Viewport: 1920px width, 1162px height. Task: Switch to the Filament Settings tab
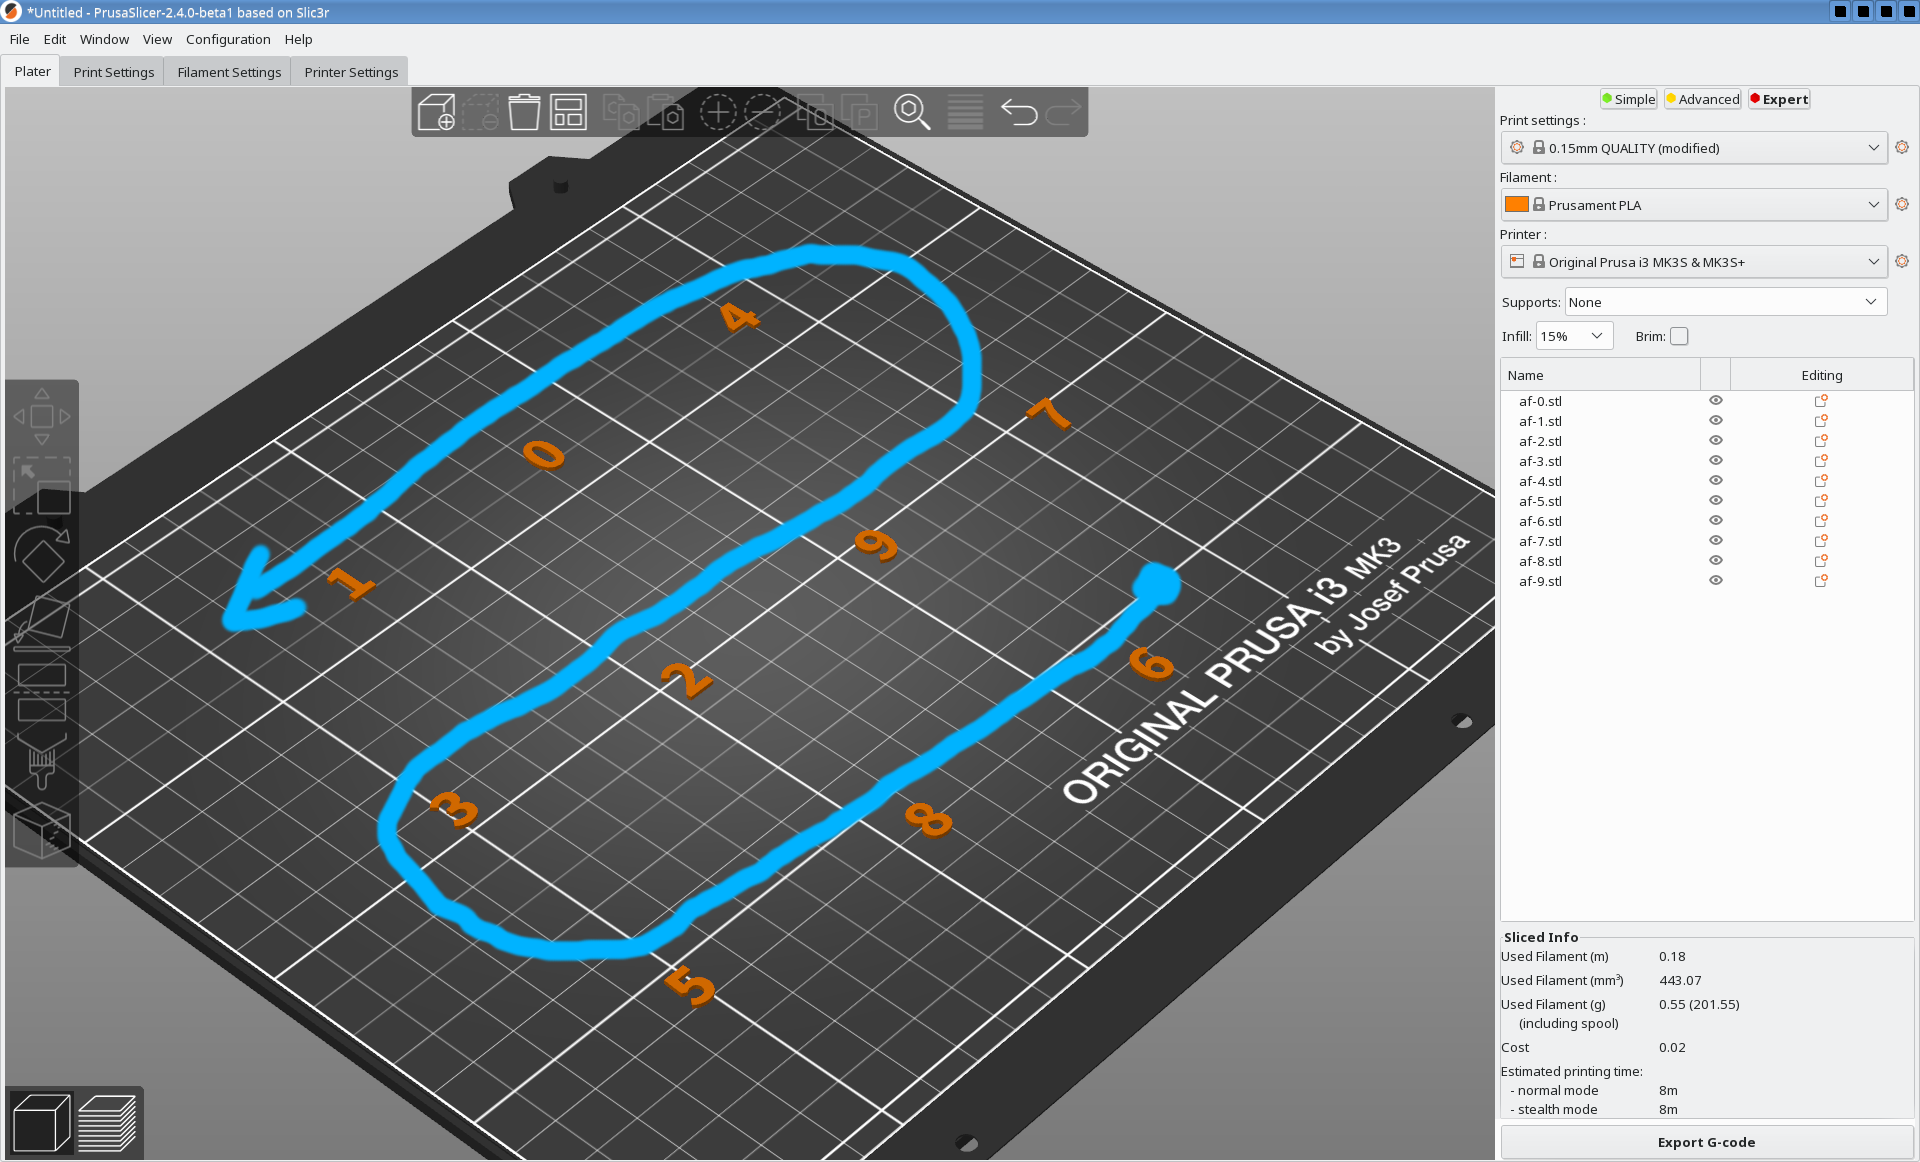[229, 72]
